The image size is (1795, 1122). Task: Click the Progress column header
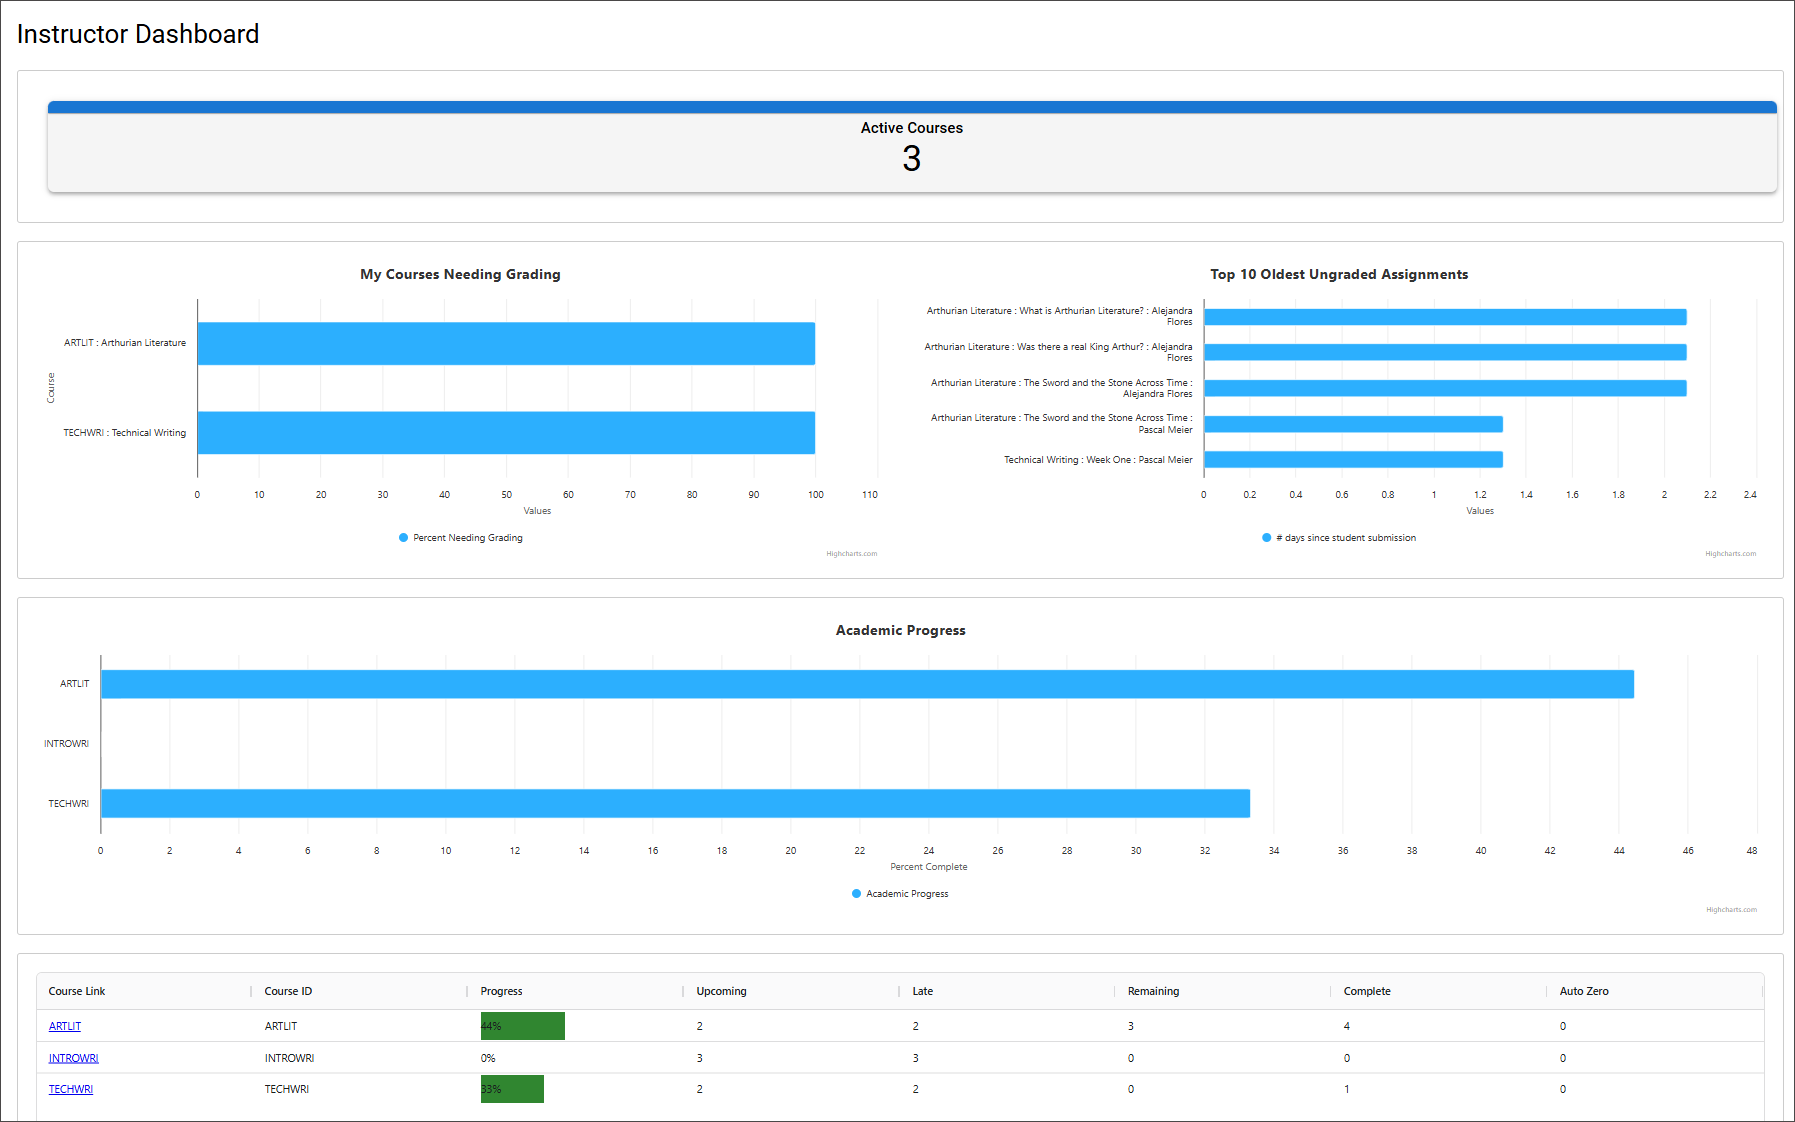click(500, 991)
